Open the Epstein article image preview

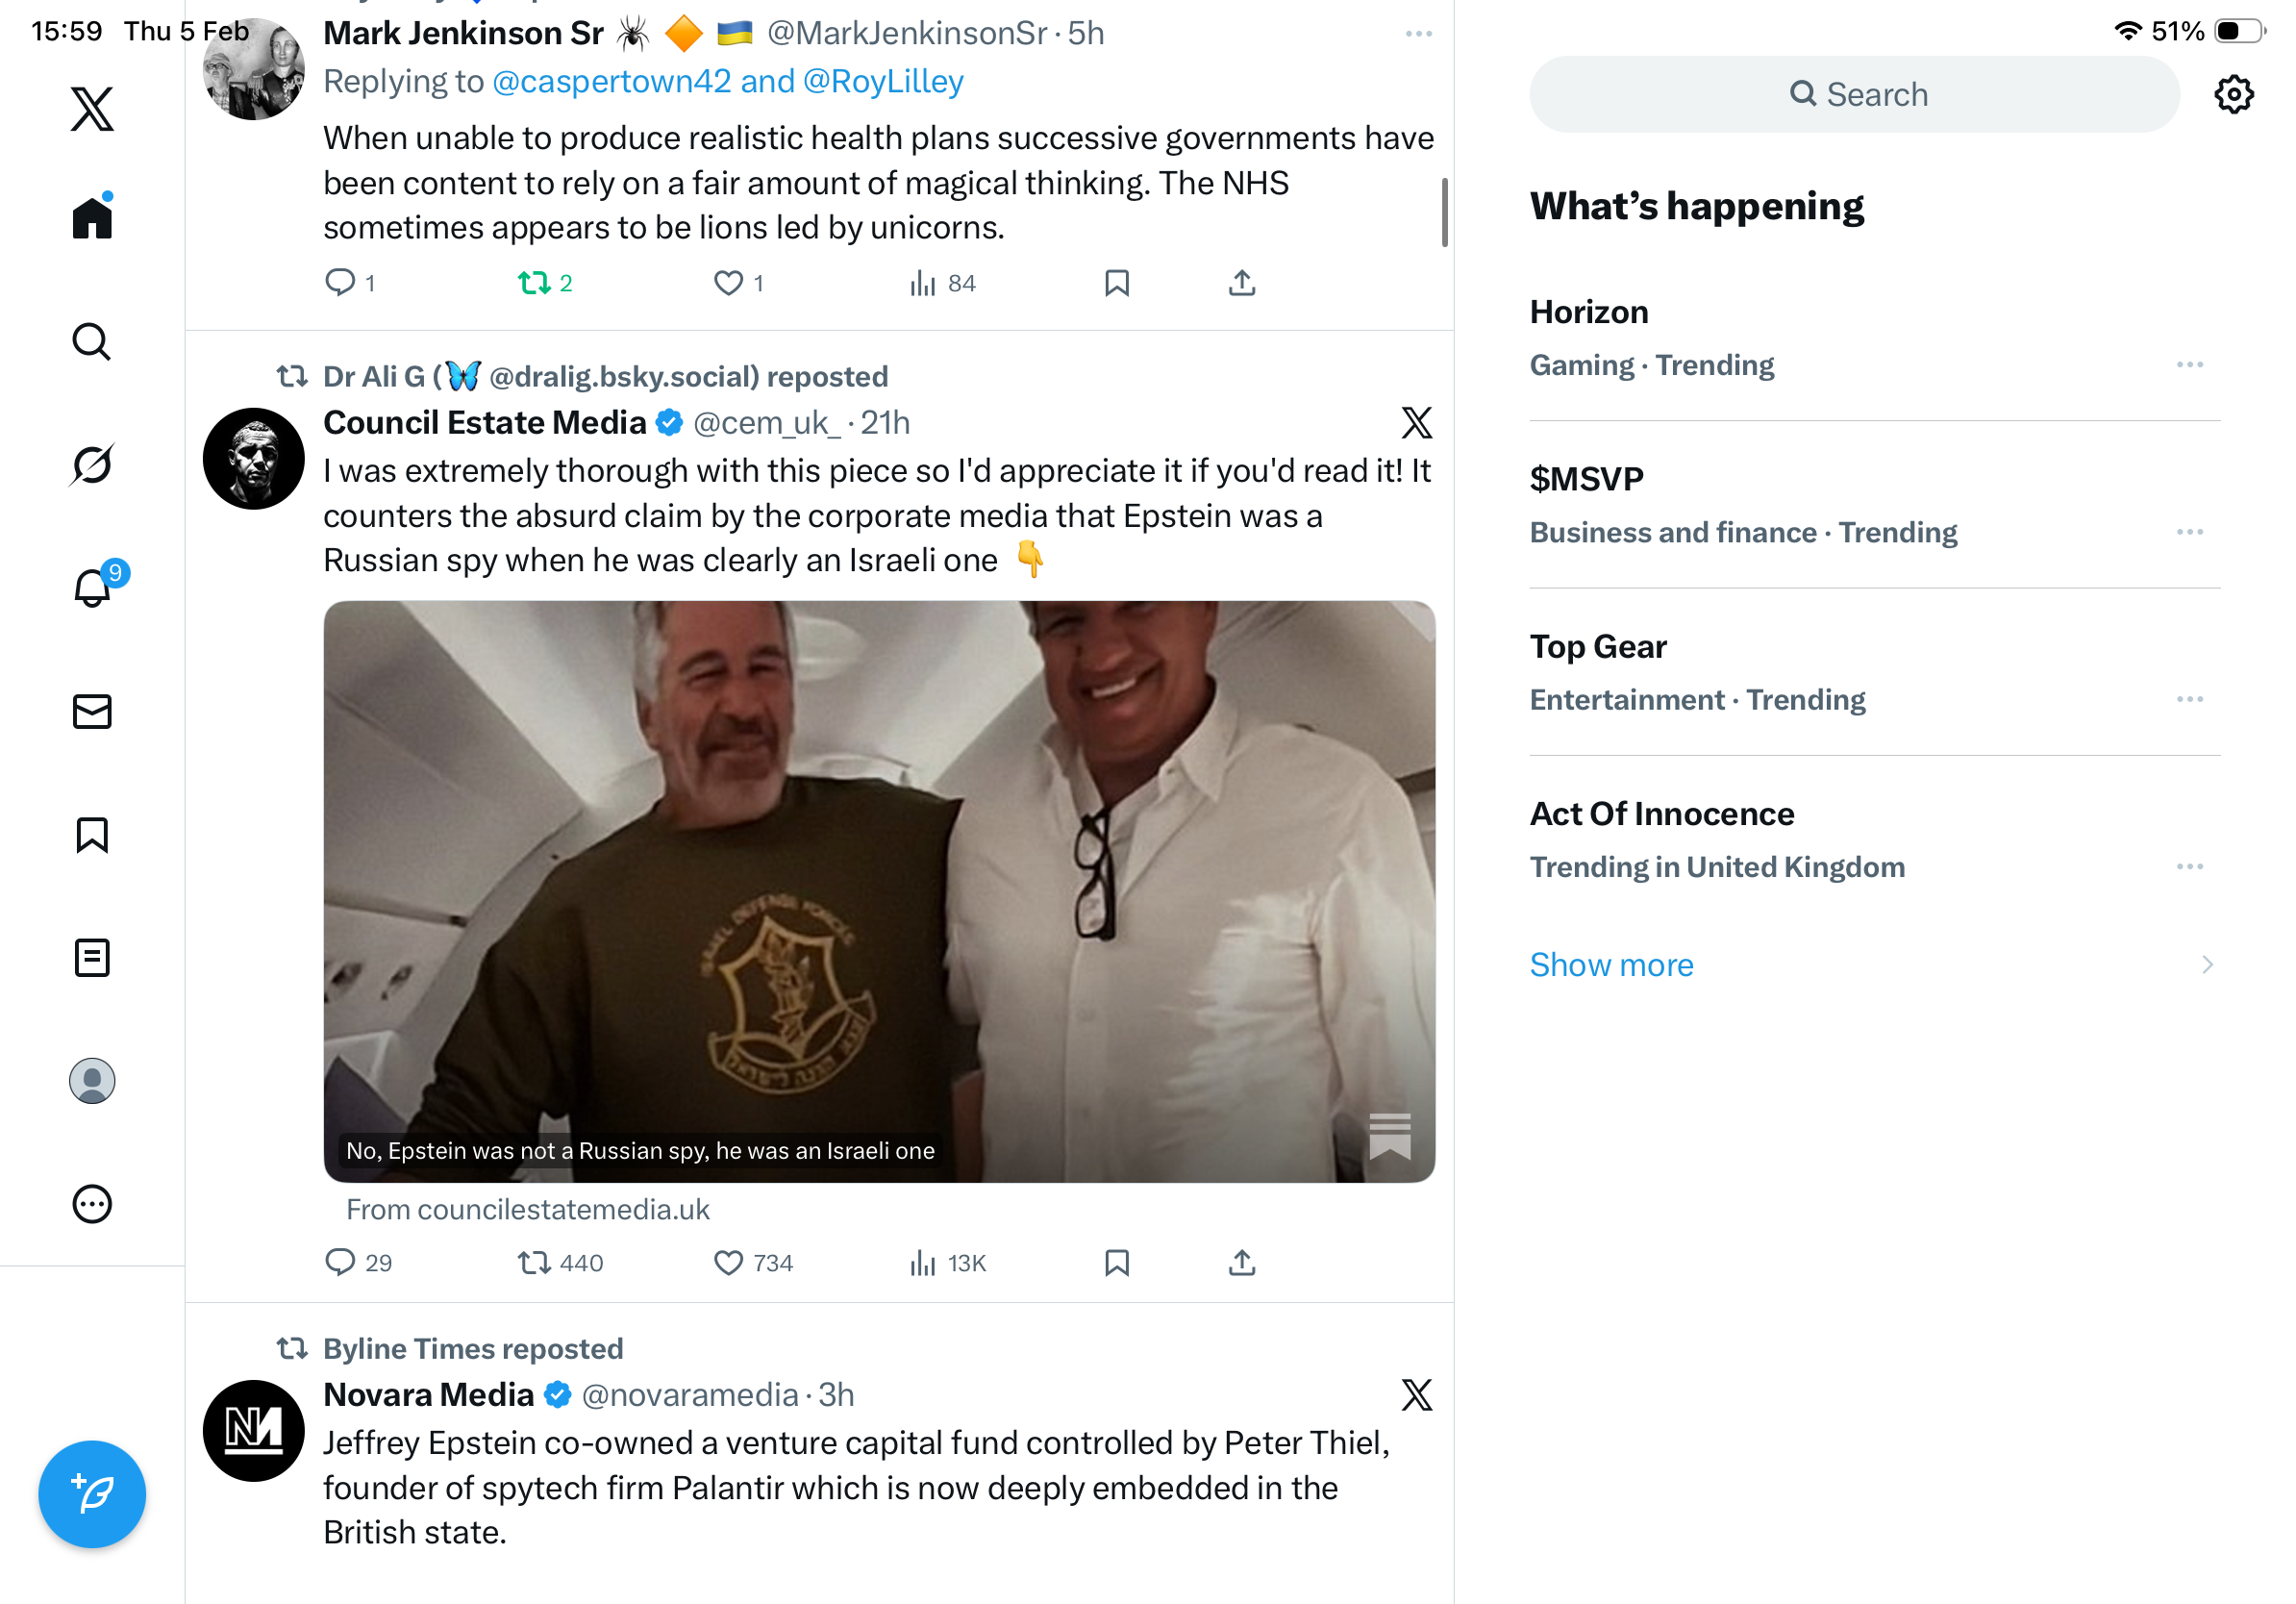[x=878, y=890]
